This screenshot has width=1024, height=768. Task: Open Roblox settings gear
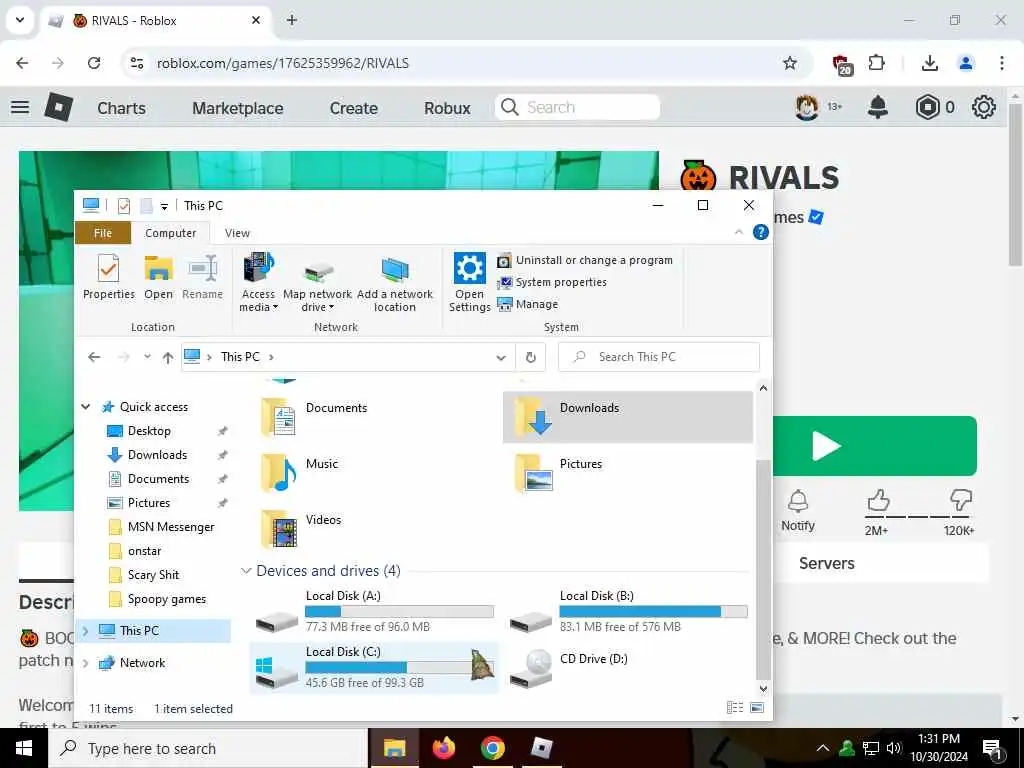tap(984, 107)
